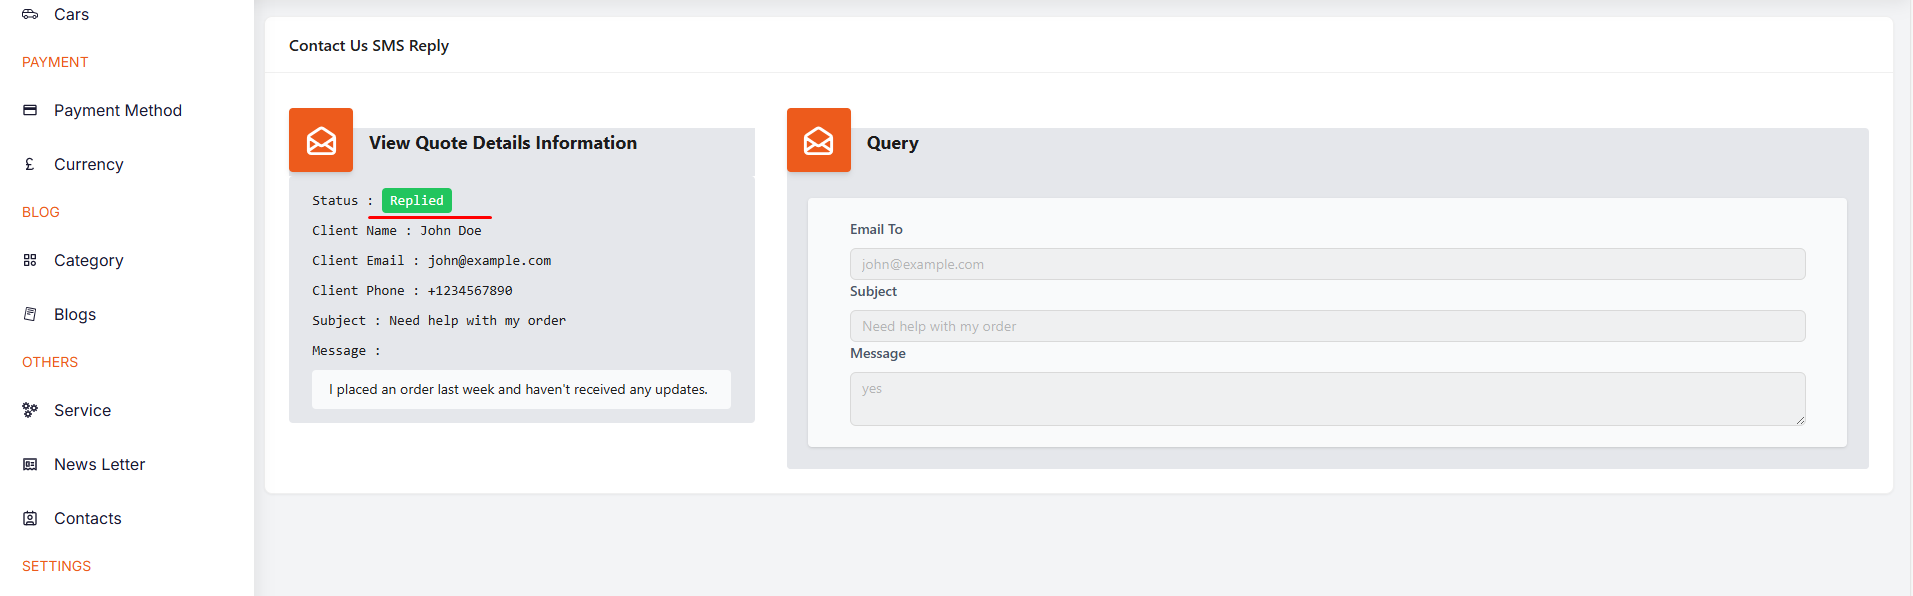Focus the Subject input field

click(1327, 326)
